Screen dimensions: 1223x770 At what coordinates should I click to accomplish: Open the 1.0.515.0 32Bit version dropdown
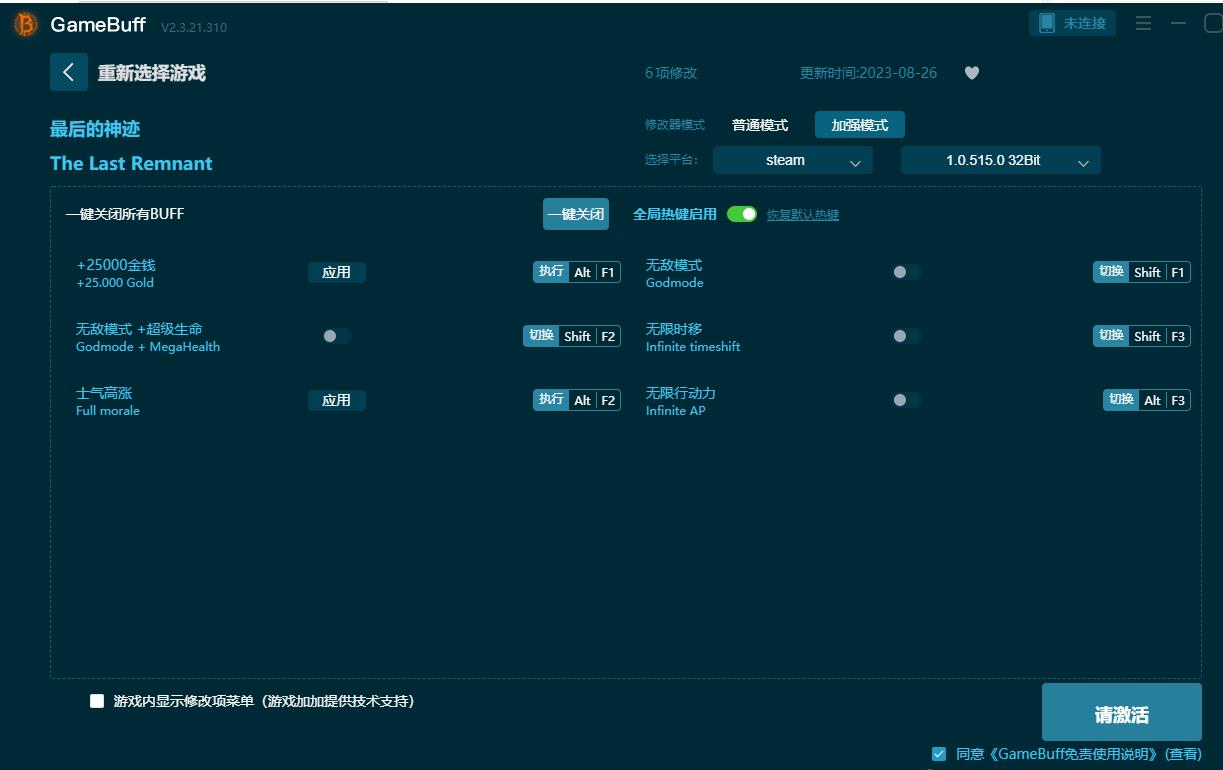[x=1001, y=160]
